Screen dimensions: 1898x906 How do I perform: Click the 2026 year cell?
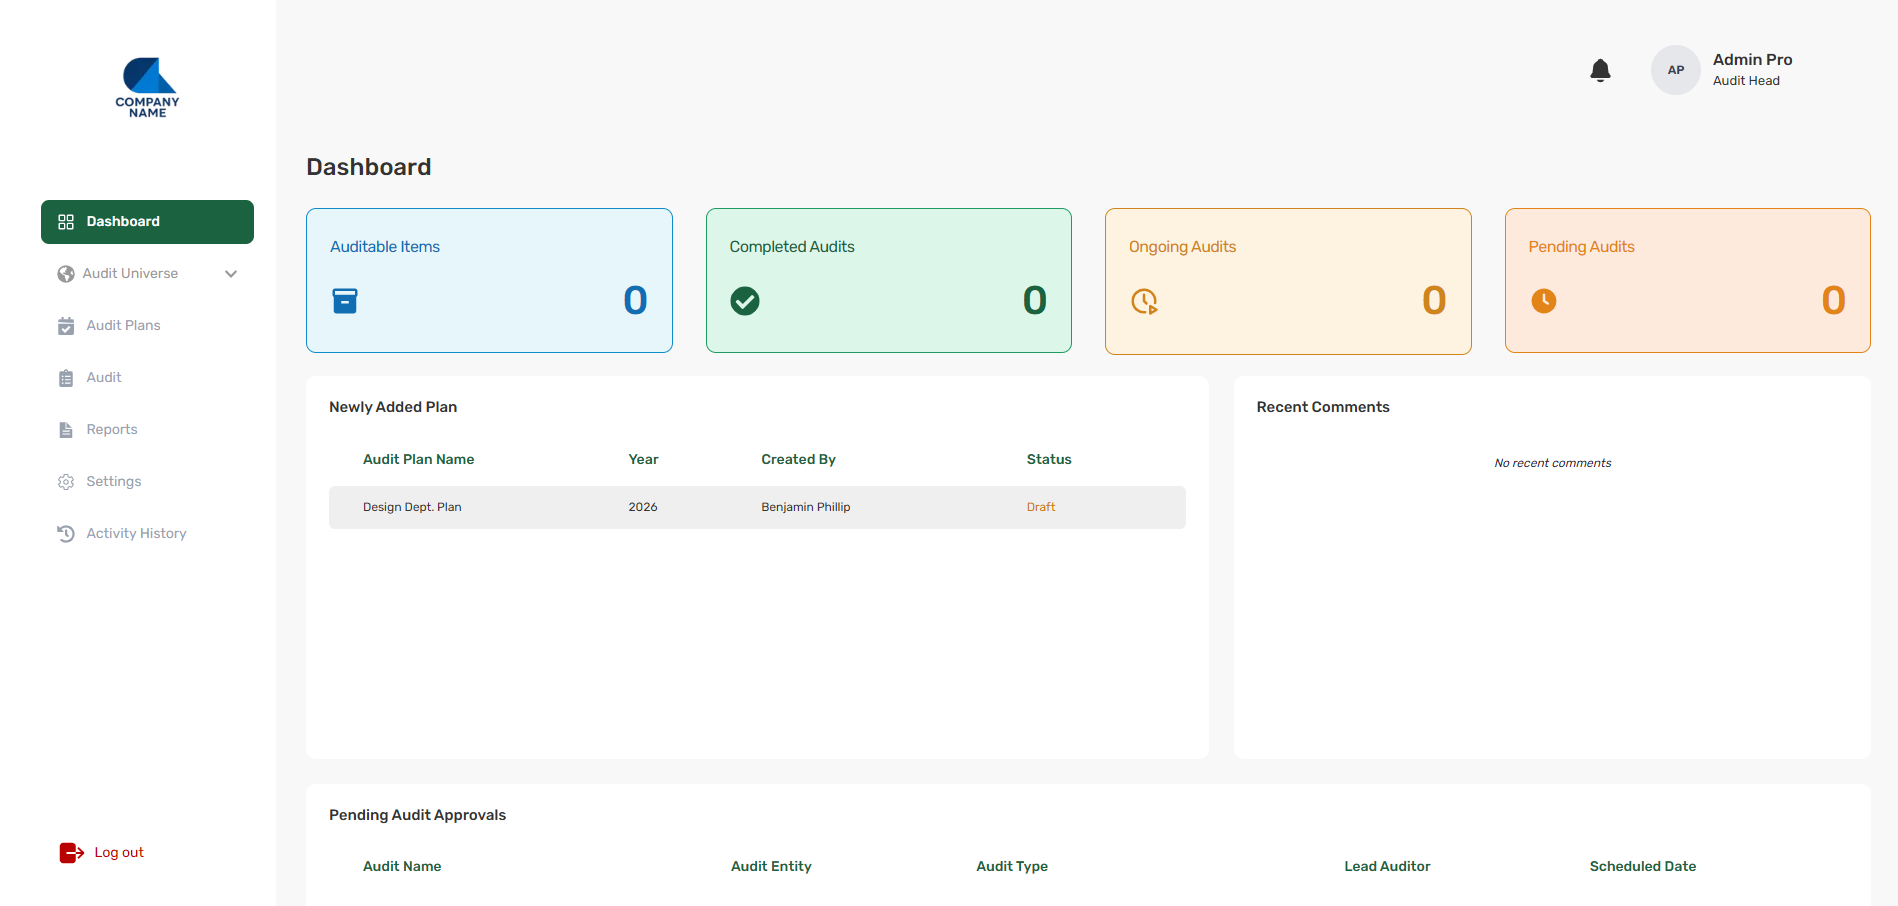pos(643,508)
